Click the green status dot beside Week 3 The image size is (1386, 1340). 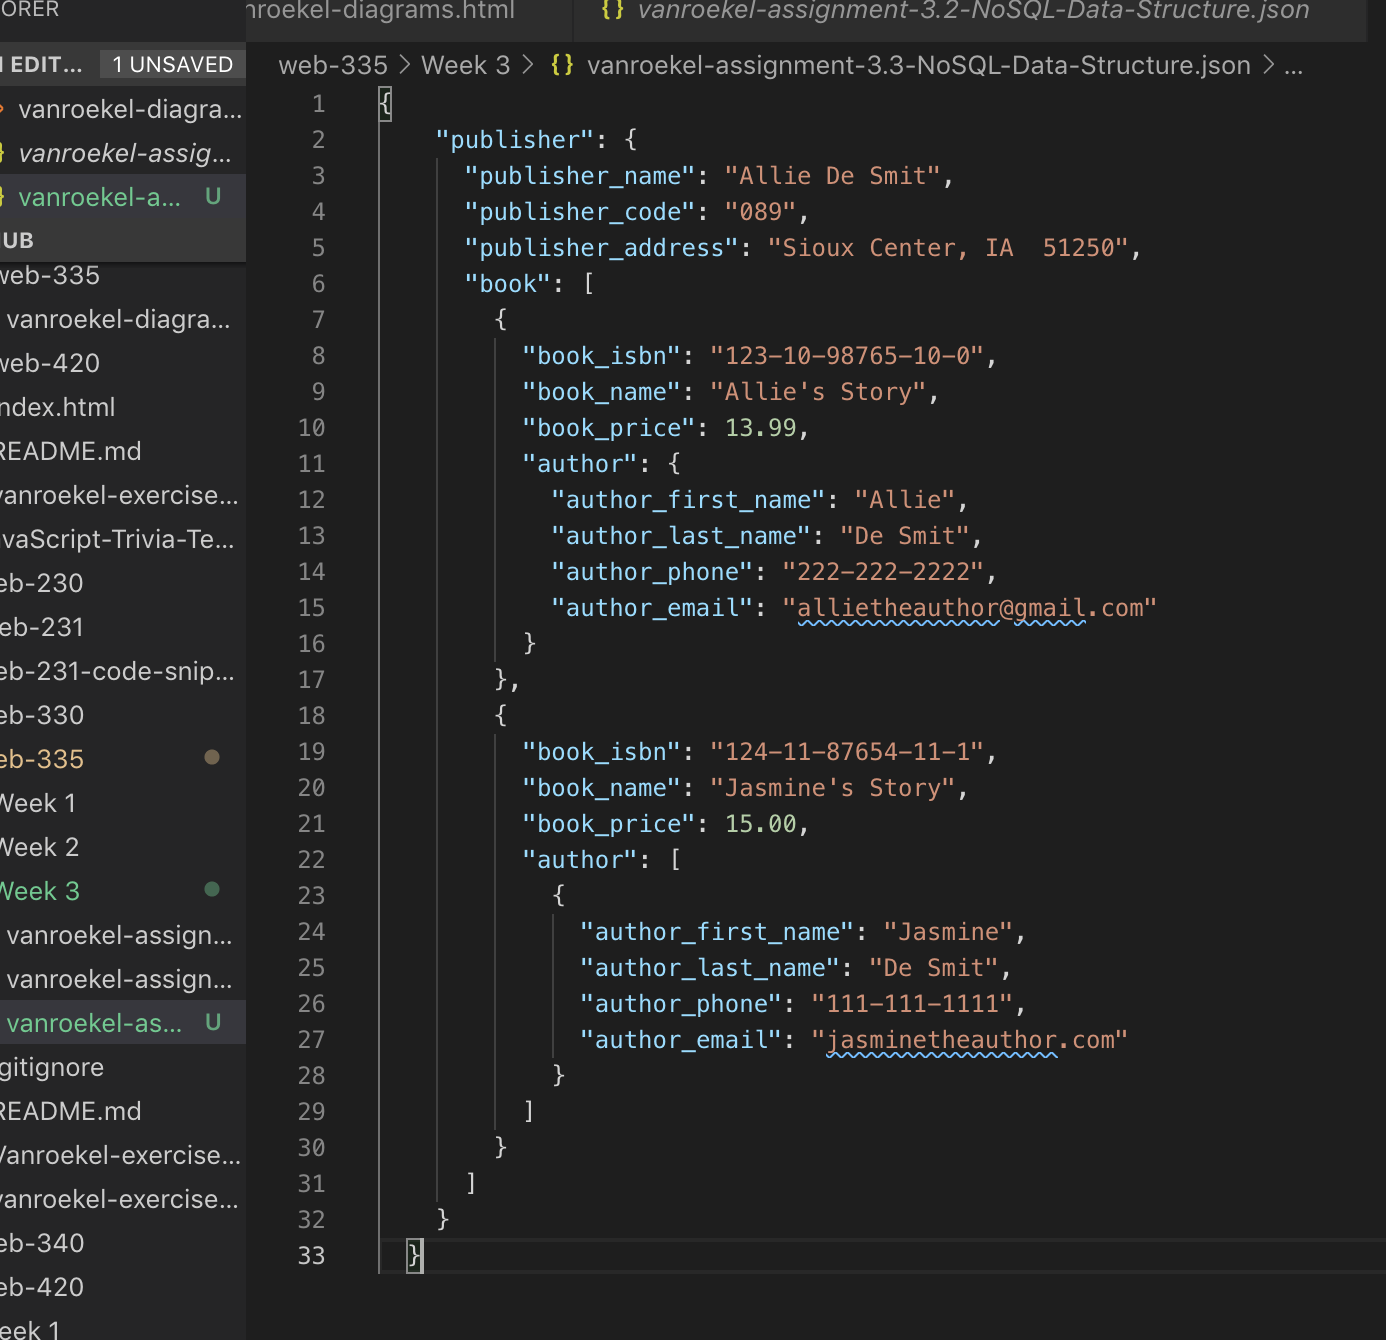click(212, 889)
